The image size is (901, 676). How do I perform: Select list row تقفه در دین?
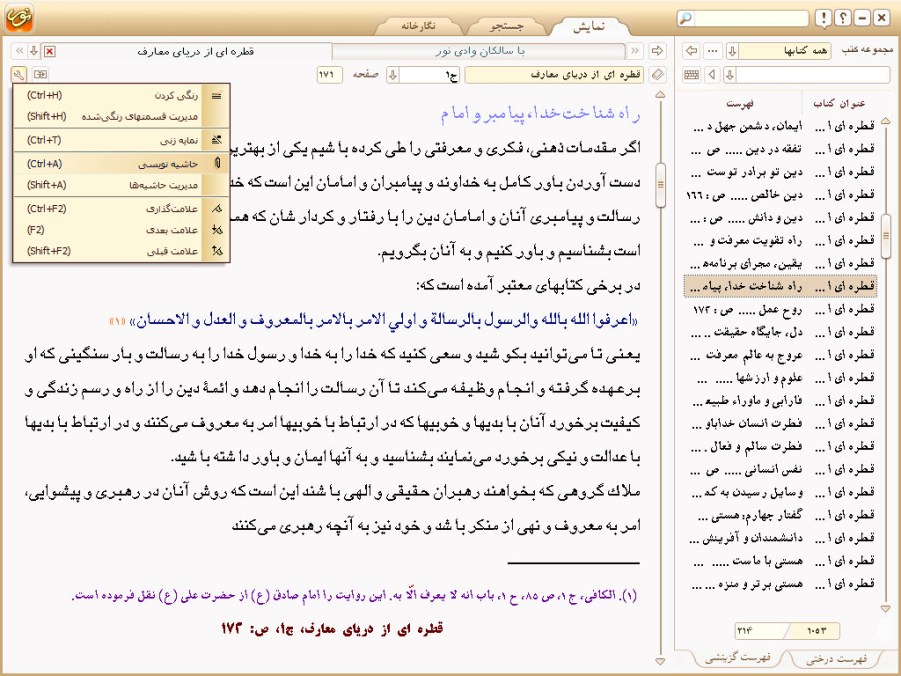pos(780,149)
